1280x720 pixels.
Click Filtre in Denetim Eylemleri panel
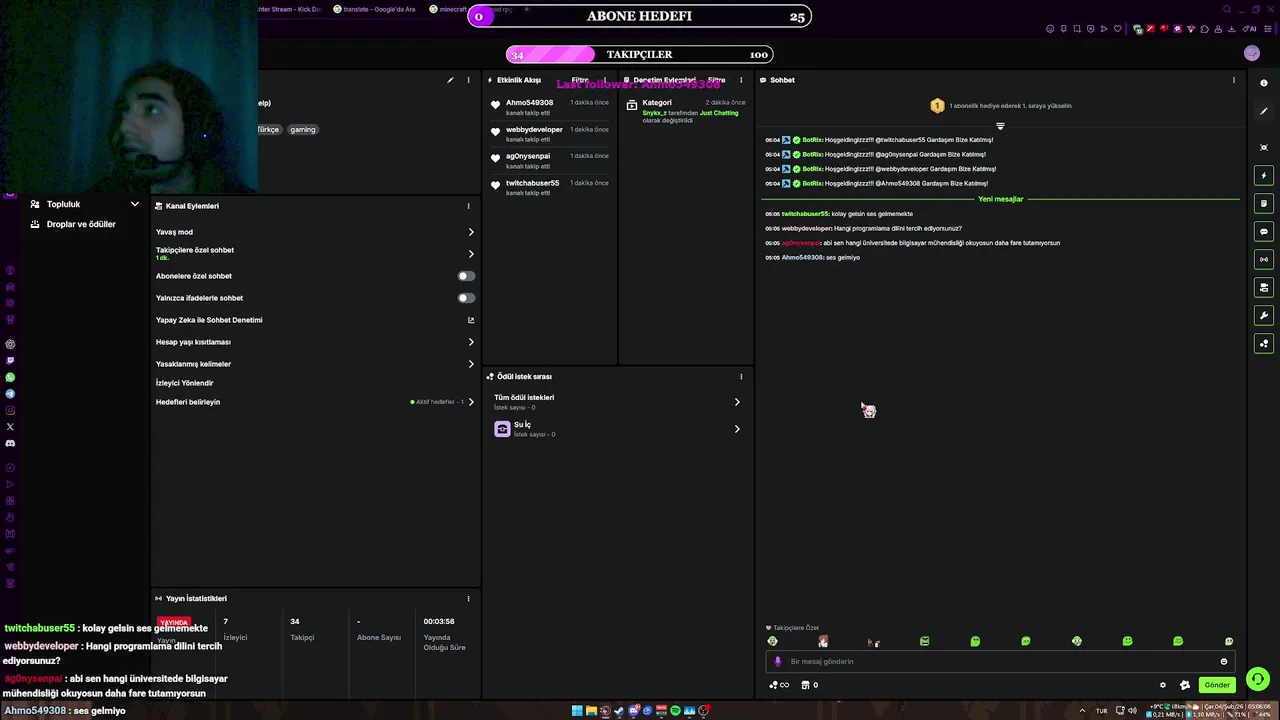[717, 80]
